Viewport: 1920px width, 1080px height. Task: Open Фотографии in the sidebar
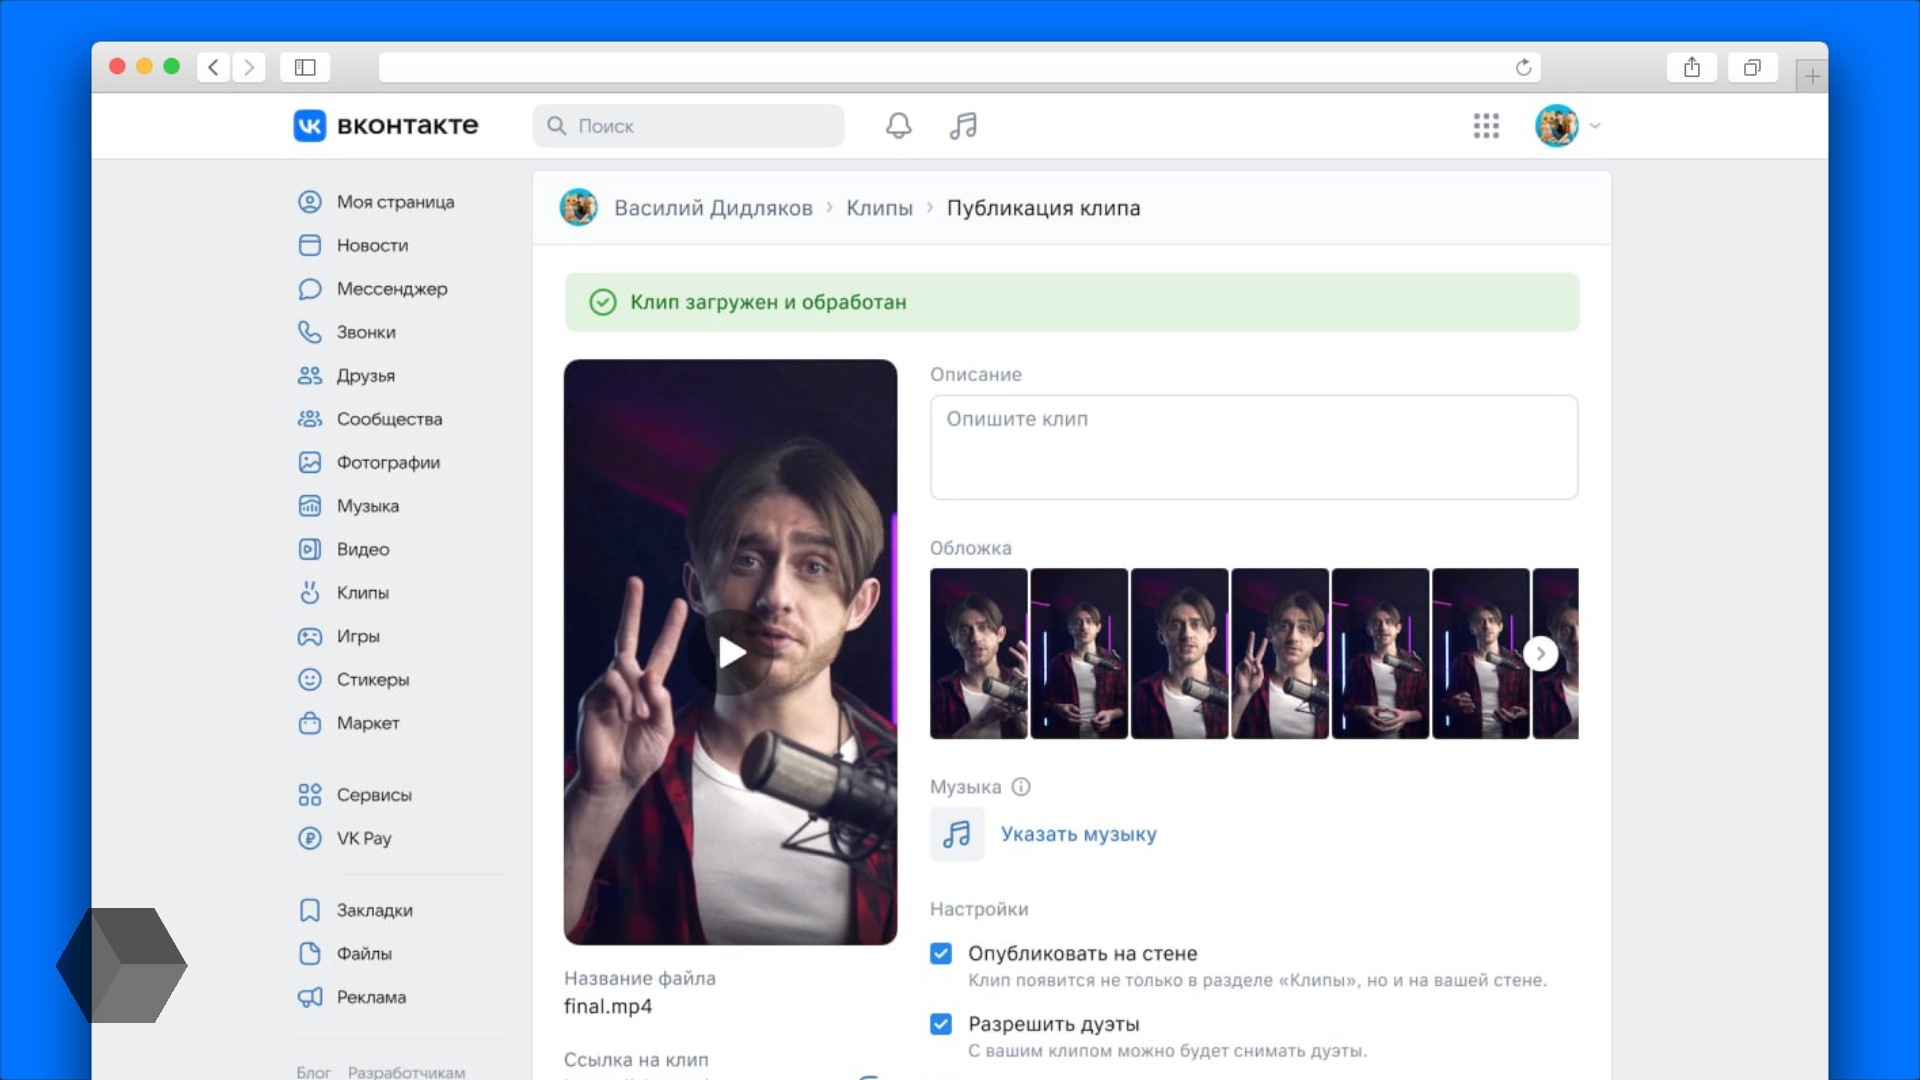(387, 462)
